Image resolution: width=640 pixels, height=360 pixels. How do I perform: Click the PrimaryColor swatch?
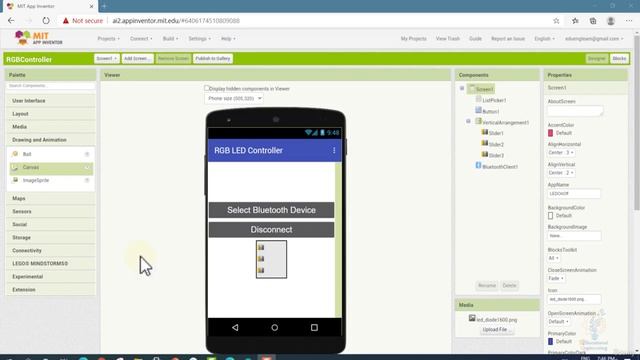pos(550,341)
